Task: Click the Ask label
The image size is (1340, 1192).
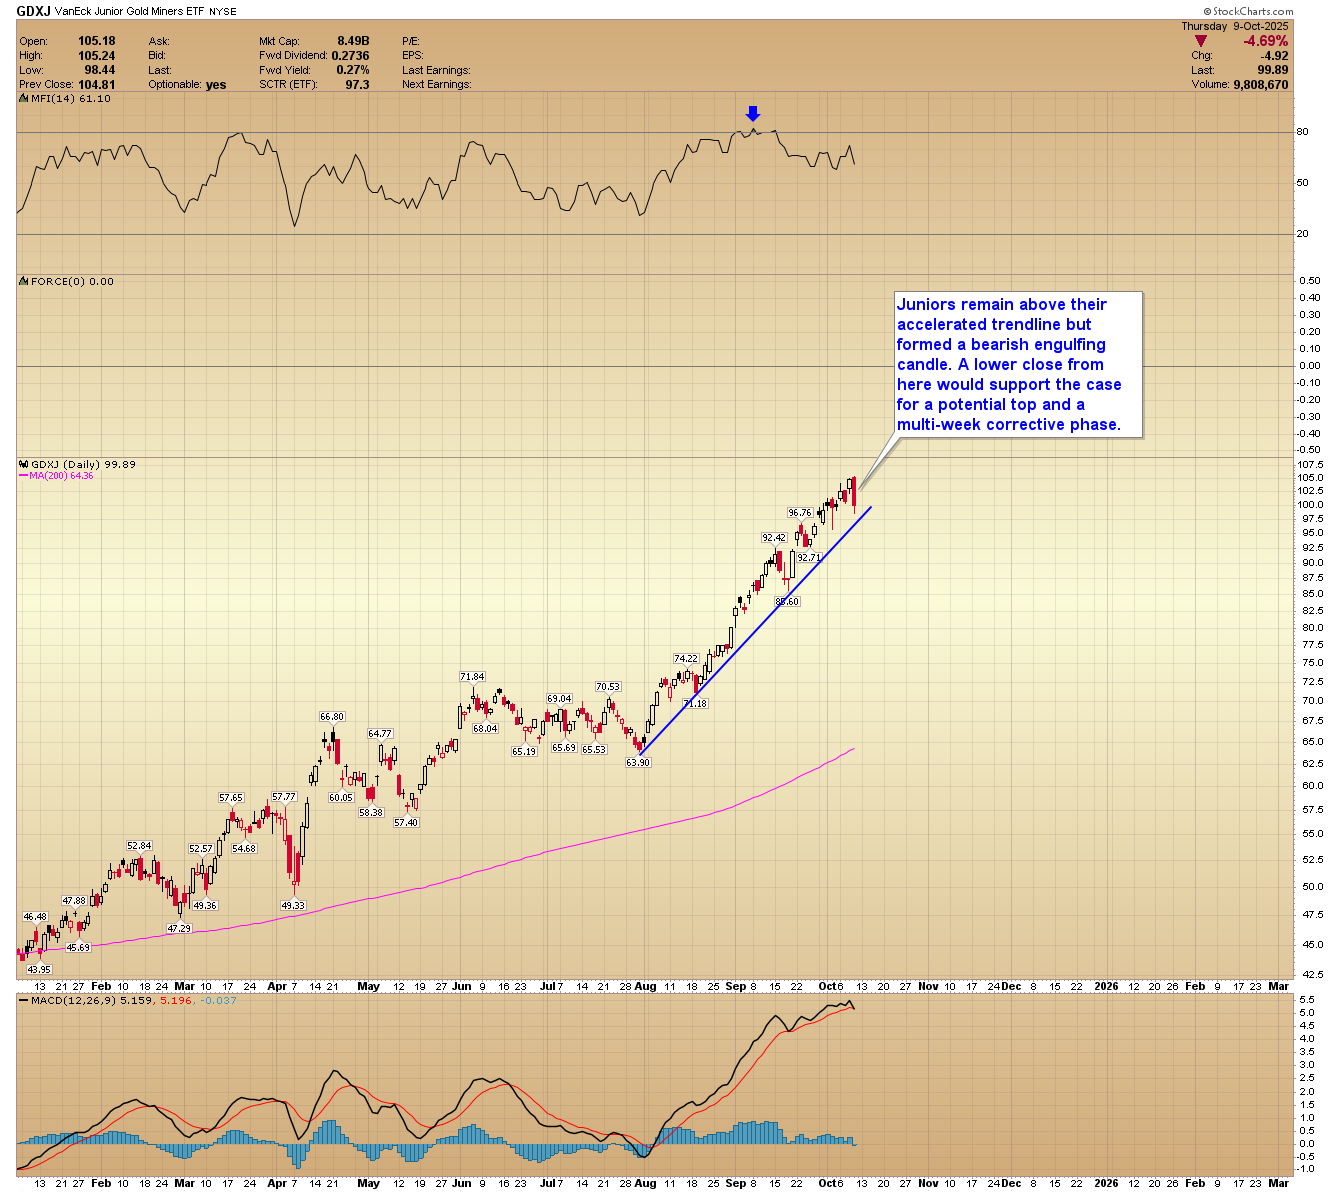Action: pyautogui.click(x=159, y=41)
